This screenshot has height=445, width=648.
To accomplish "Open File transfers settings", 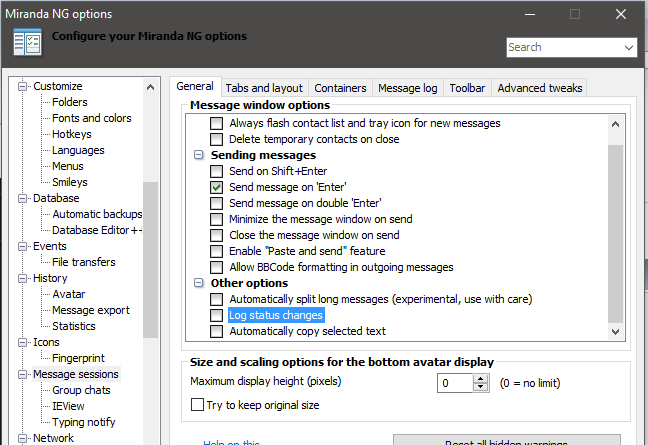I will coord(83,262).
